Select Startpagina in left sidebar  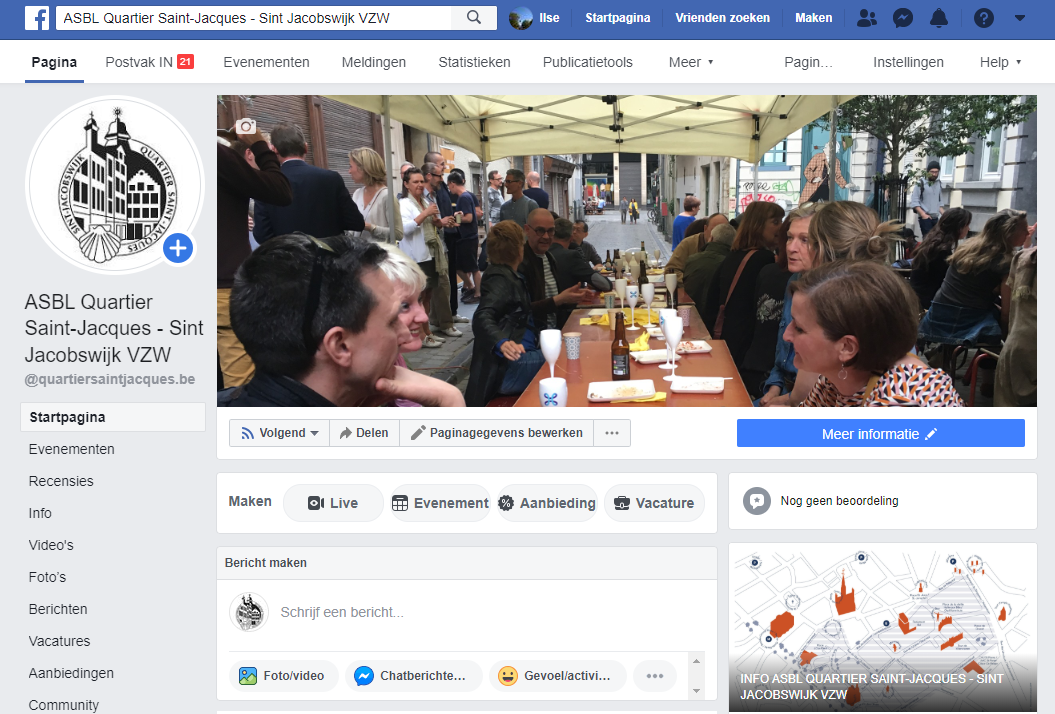click(x=113, y=417)
